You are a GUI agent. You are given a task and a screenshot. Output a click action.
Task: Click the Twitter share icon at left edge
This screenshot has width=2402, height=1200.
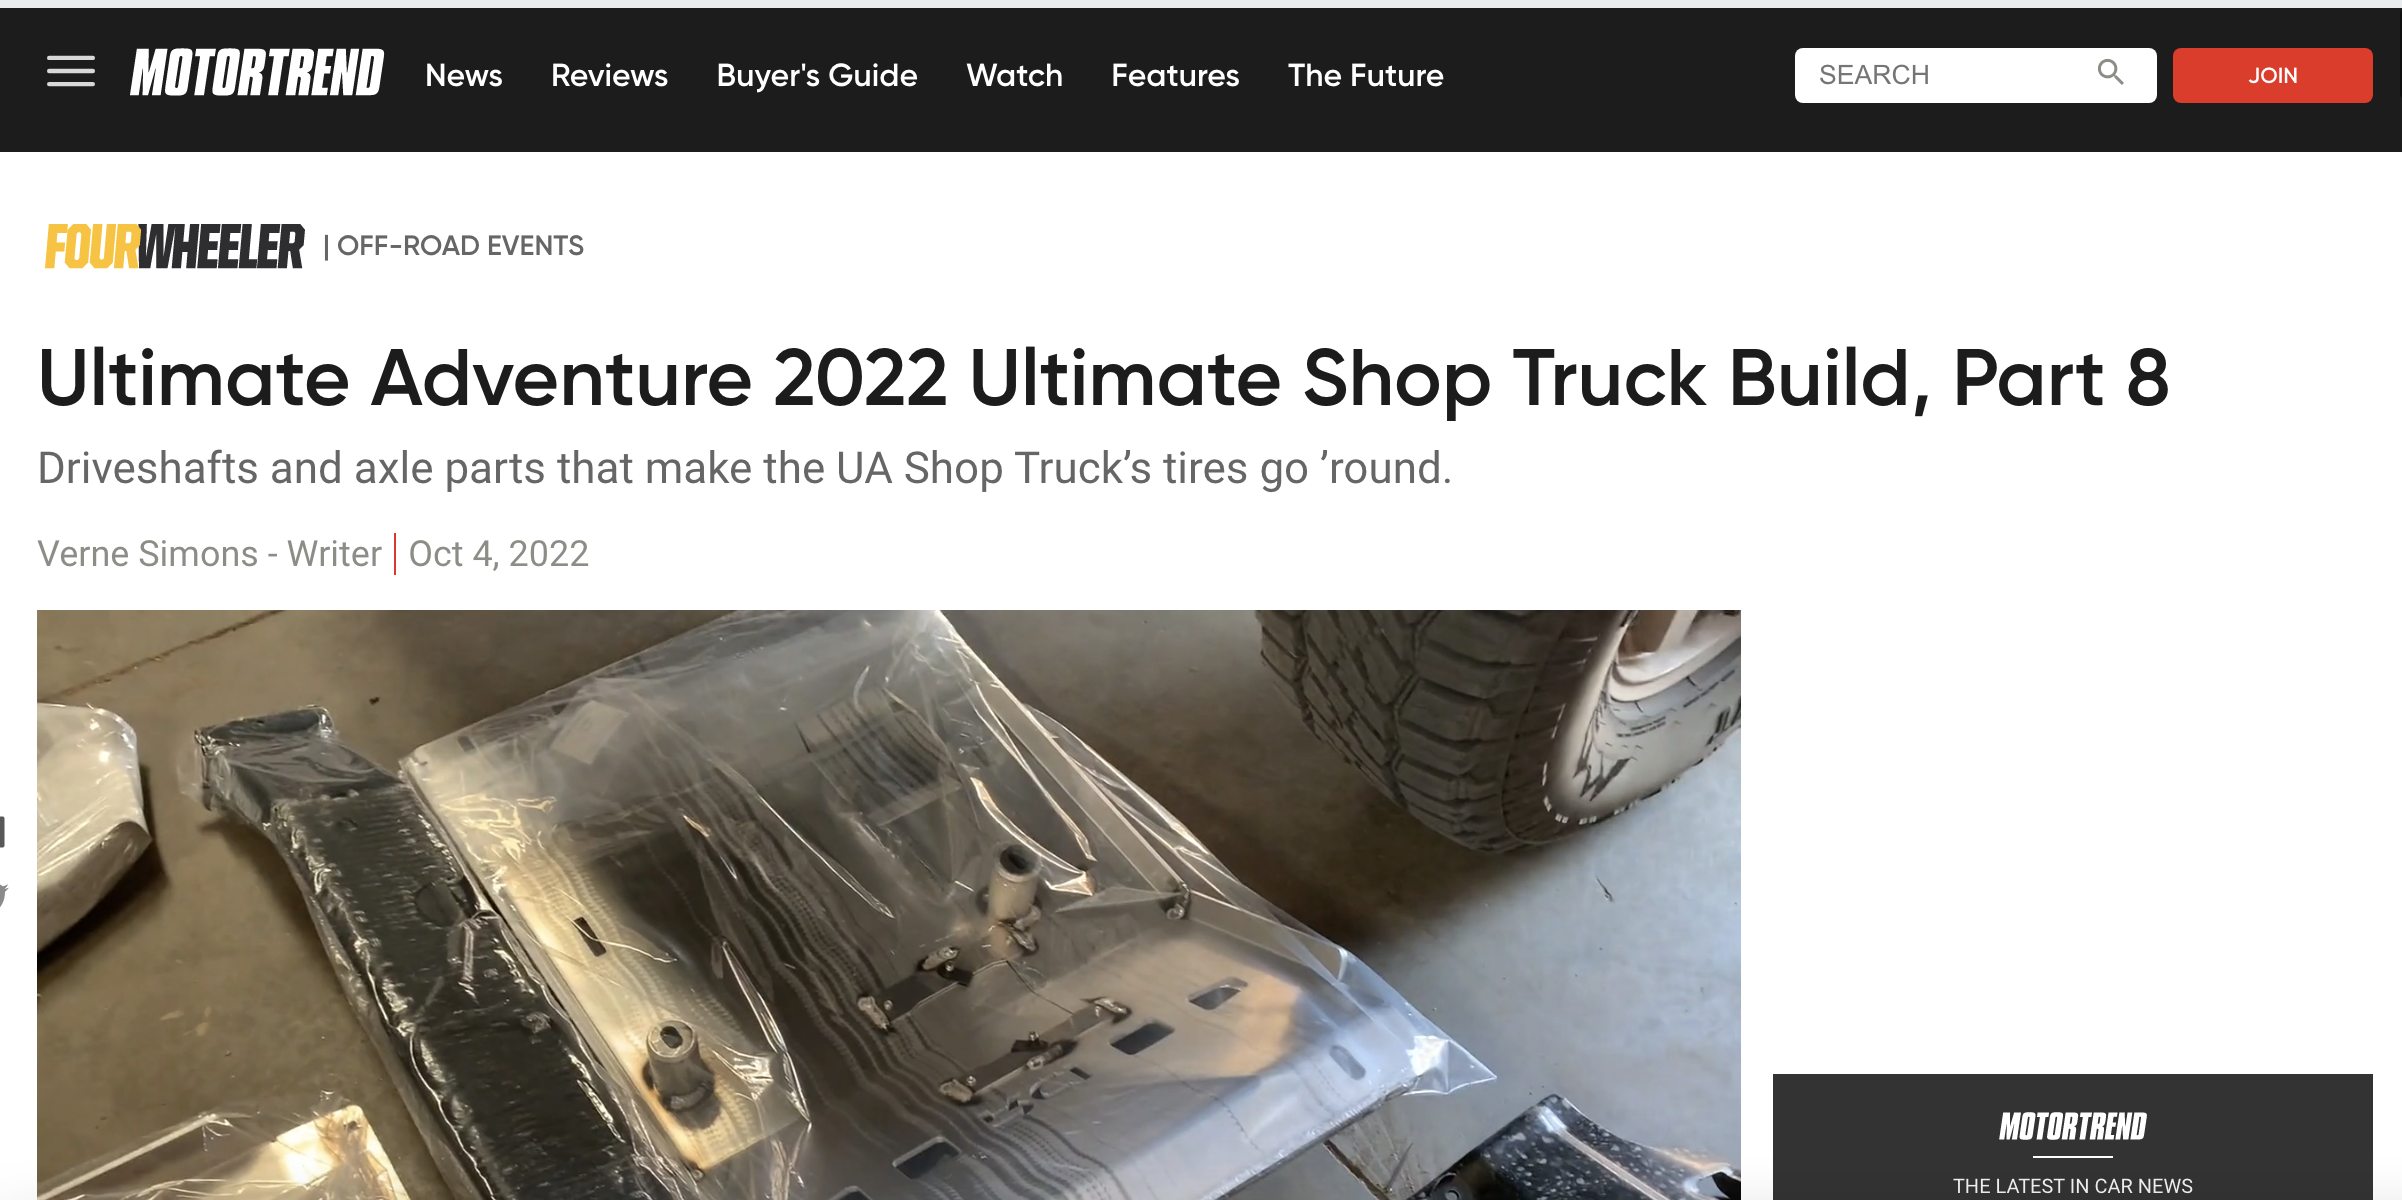(x=3, y=894)
